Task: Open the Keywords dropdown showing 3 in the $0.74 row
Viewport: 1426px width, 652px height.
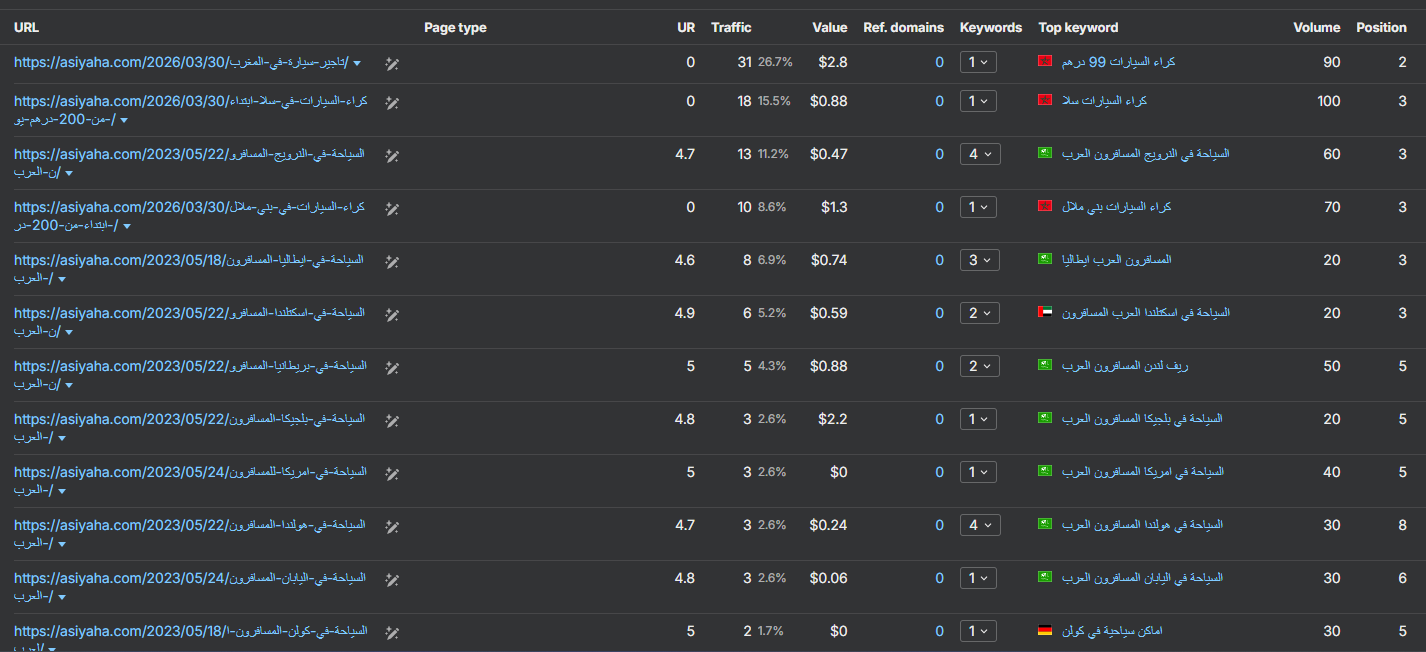Action: point(979,260)
